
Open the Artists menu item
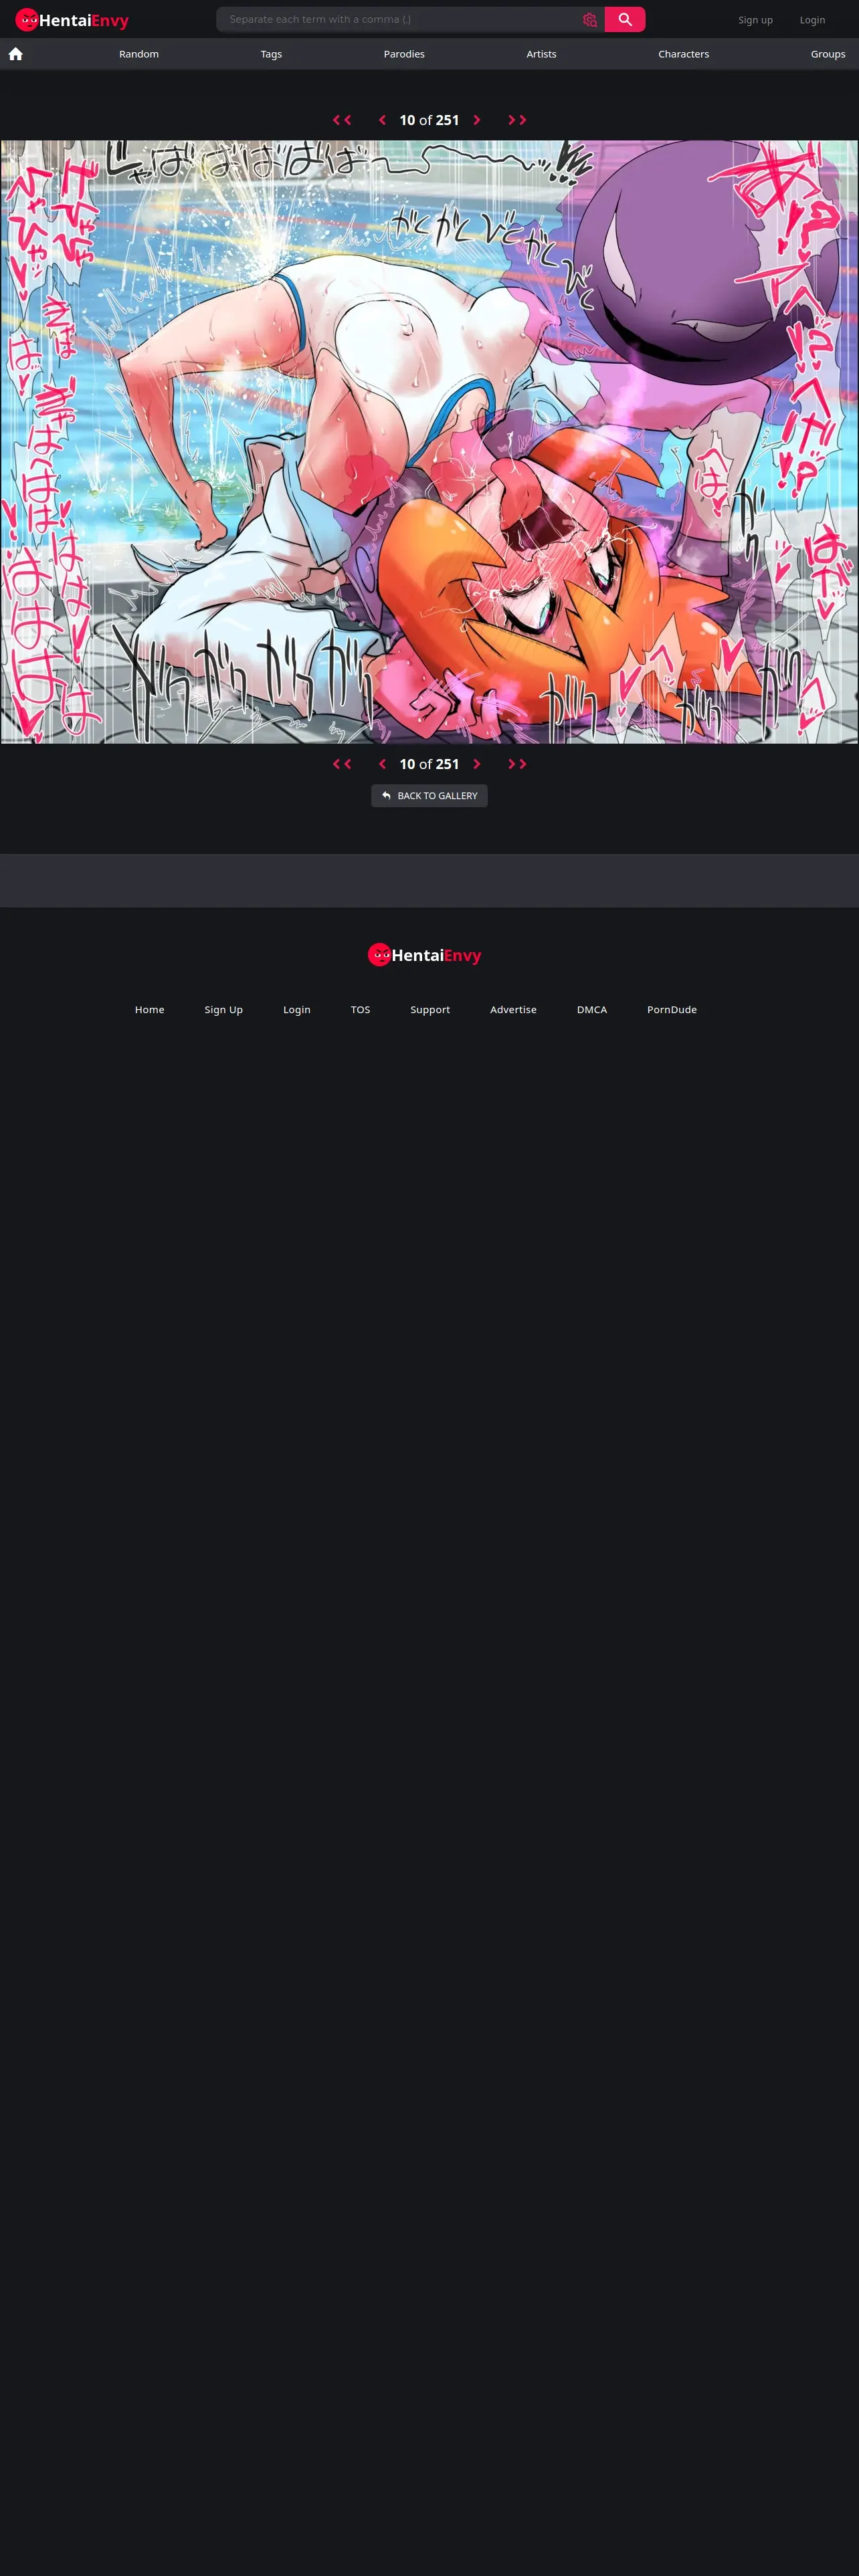(x=542, y=54)
